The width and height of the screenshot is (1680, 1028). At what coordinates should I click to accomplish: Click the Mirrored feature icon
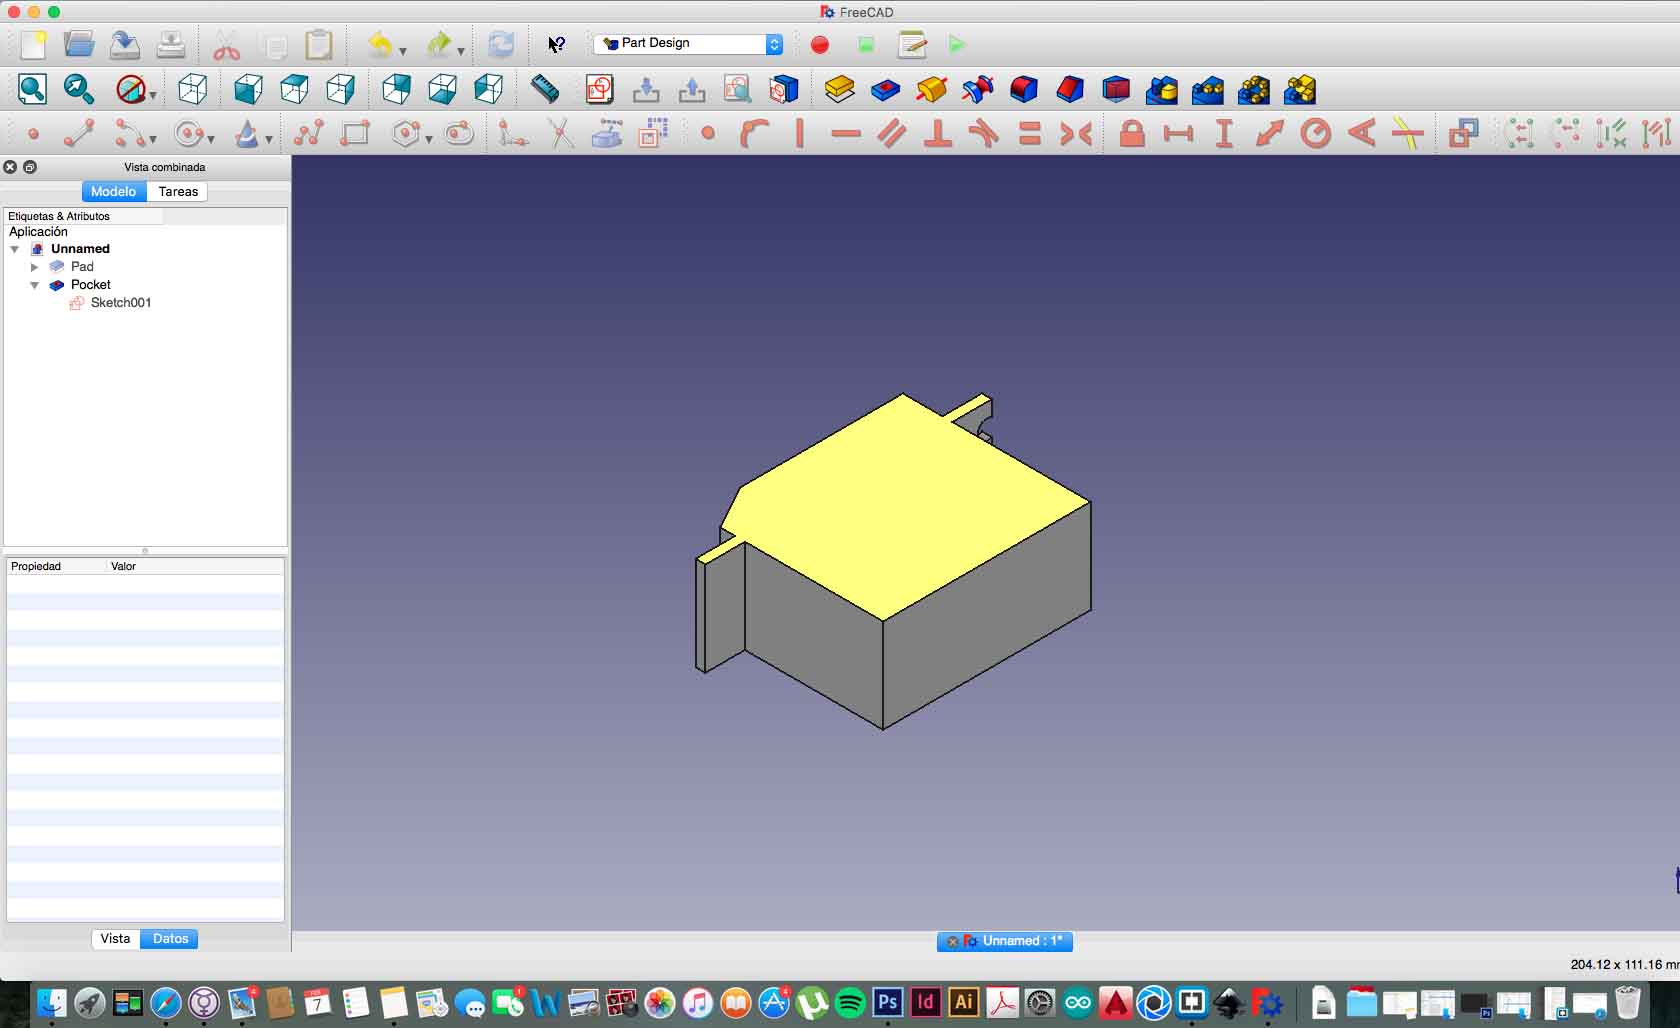(x=1161, y=89)
